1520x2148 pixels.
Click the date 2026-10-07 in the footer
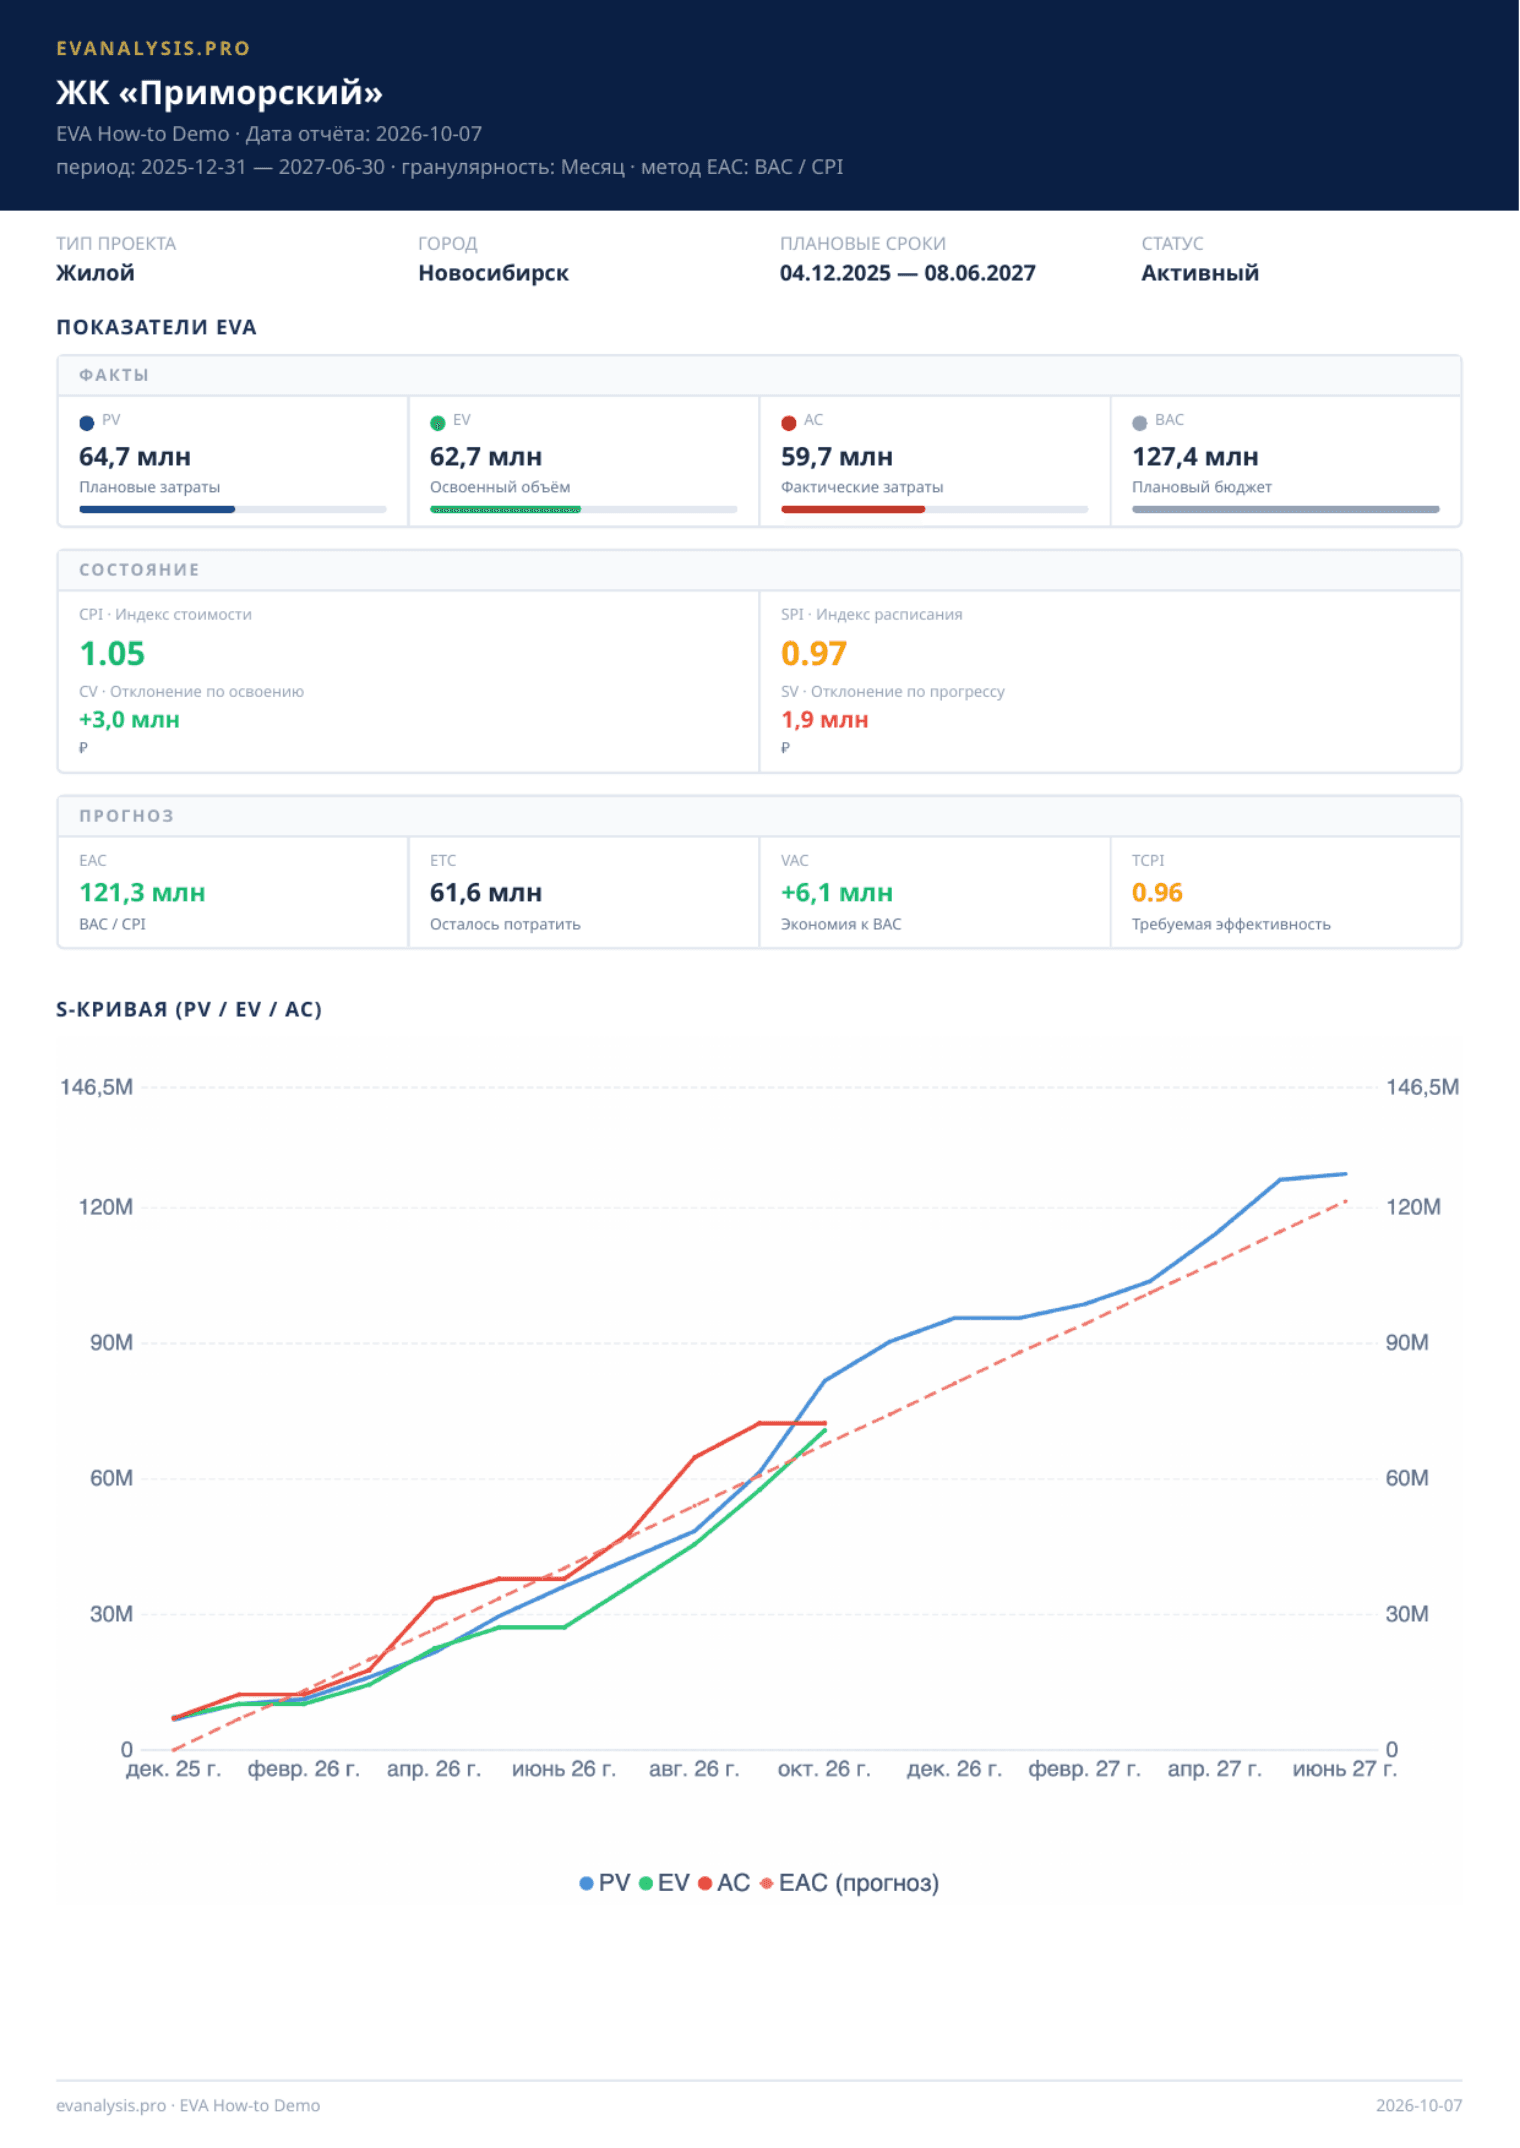point(1419,2105)
